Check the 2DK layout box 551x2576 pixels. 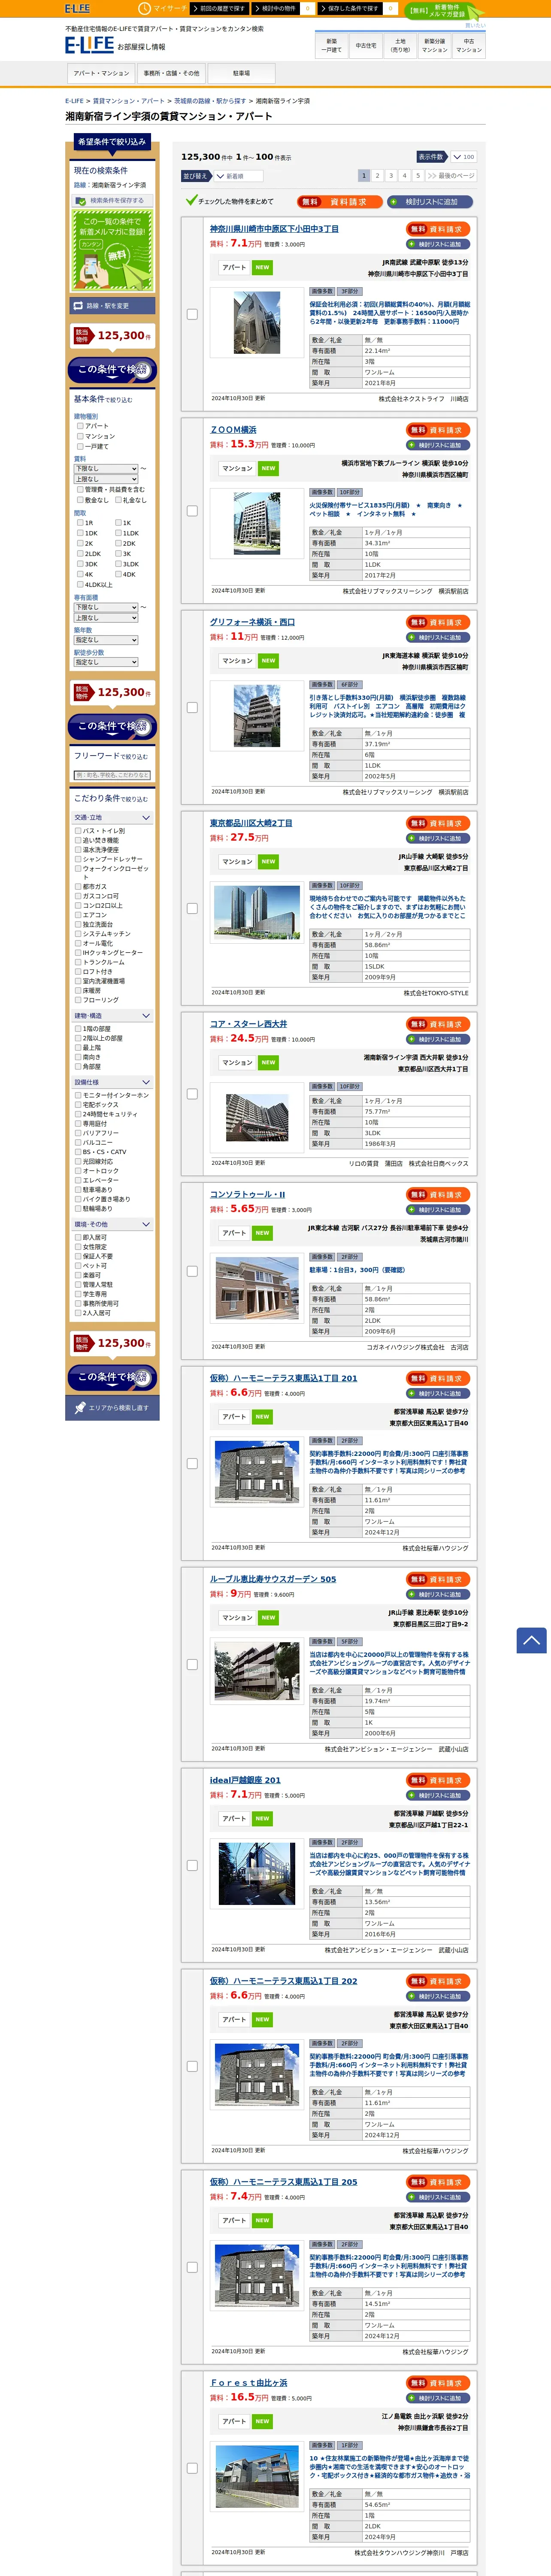pos(118,543)
